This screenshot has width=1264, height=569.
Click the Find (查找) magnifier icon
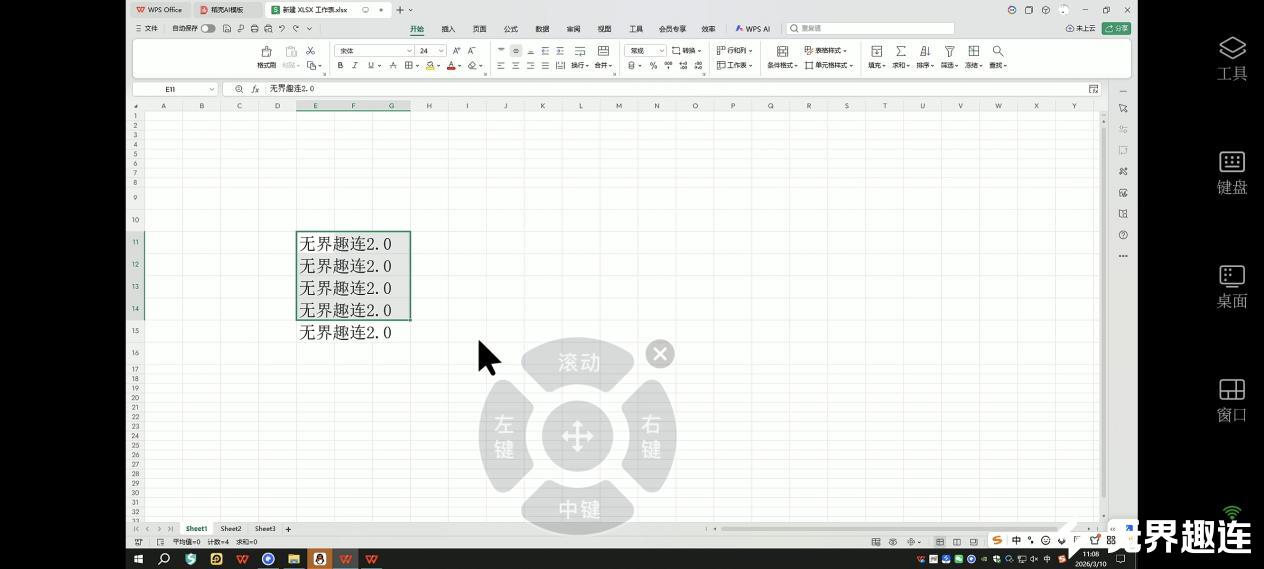(997, 51)
